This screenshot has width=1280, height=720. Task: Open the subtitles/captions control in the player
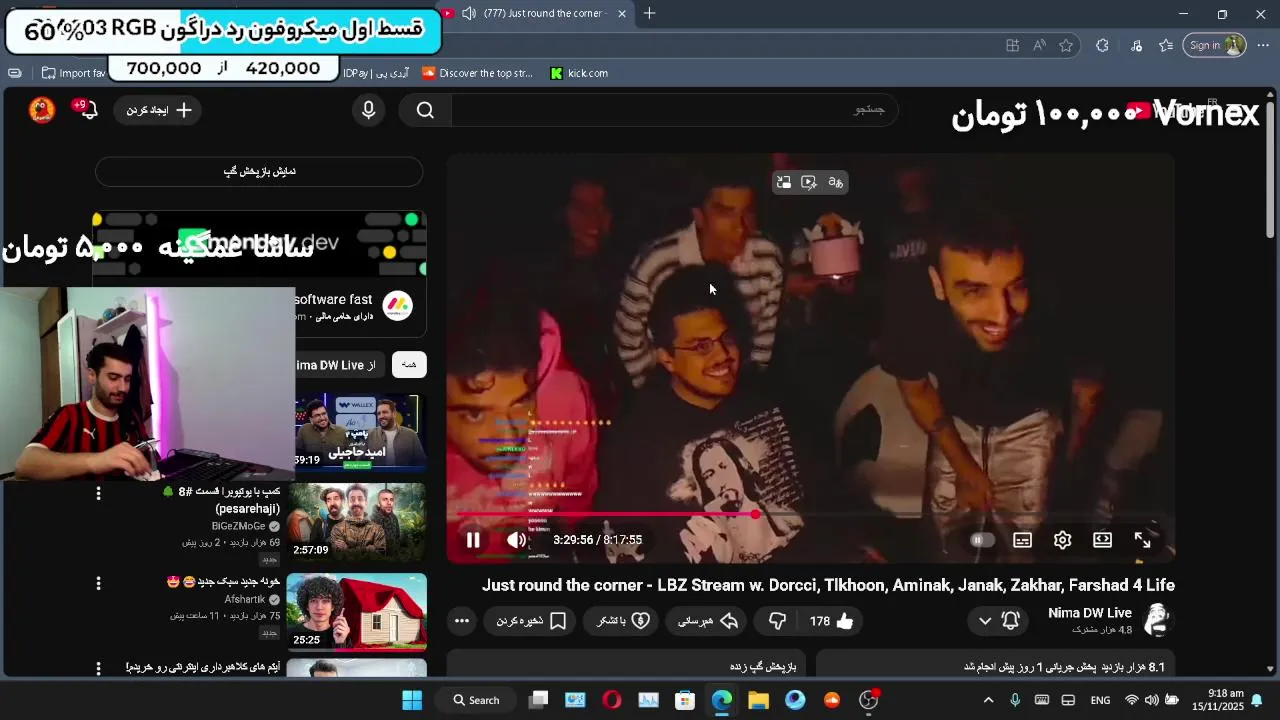coord(1022,540)
